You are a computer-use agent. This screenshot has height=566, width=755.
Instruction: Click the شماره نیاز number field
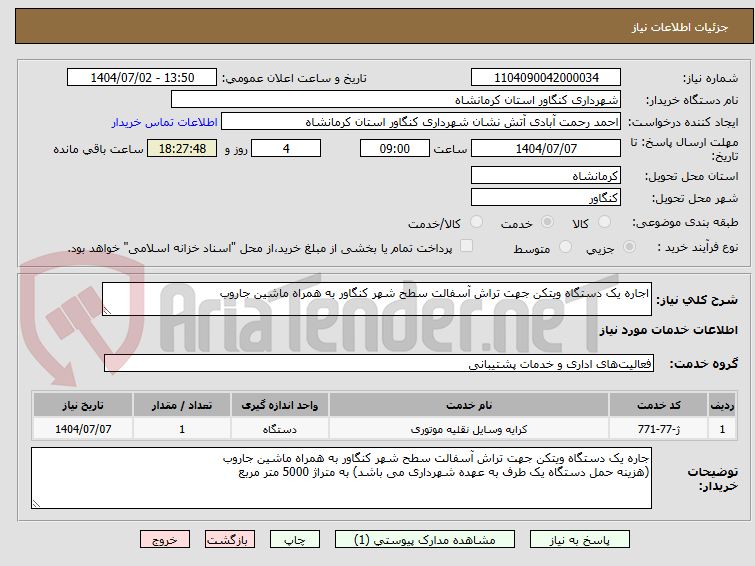tap(546, 78)
